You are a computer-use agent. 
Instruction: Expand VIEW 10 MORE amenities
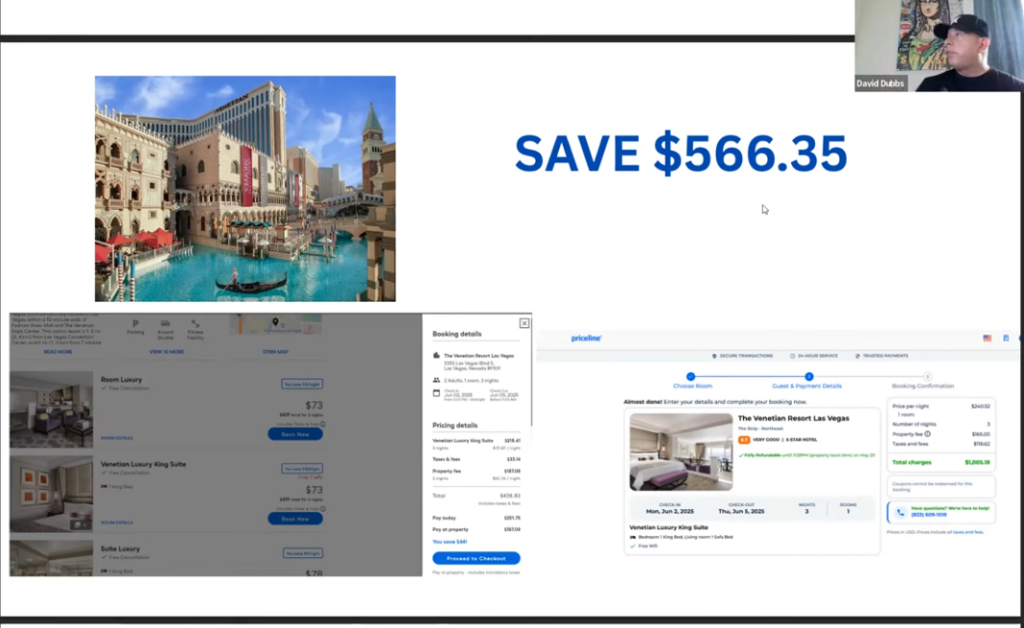[165, 352]
